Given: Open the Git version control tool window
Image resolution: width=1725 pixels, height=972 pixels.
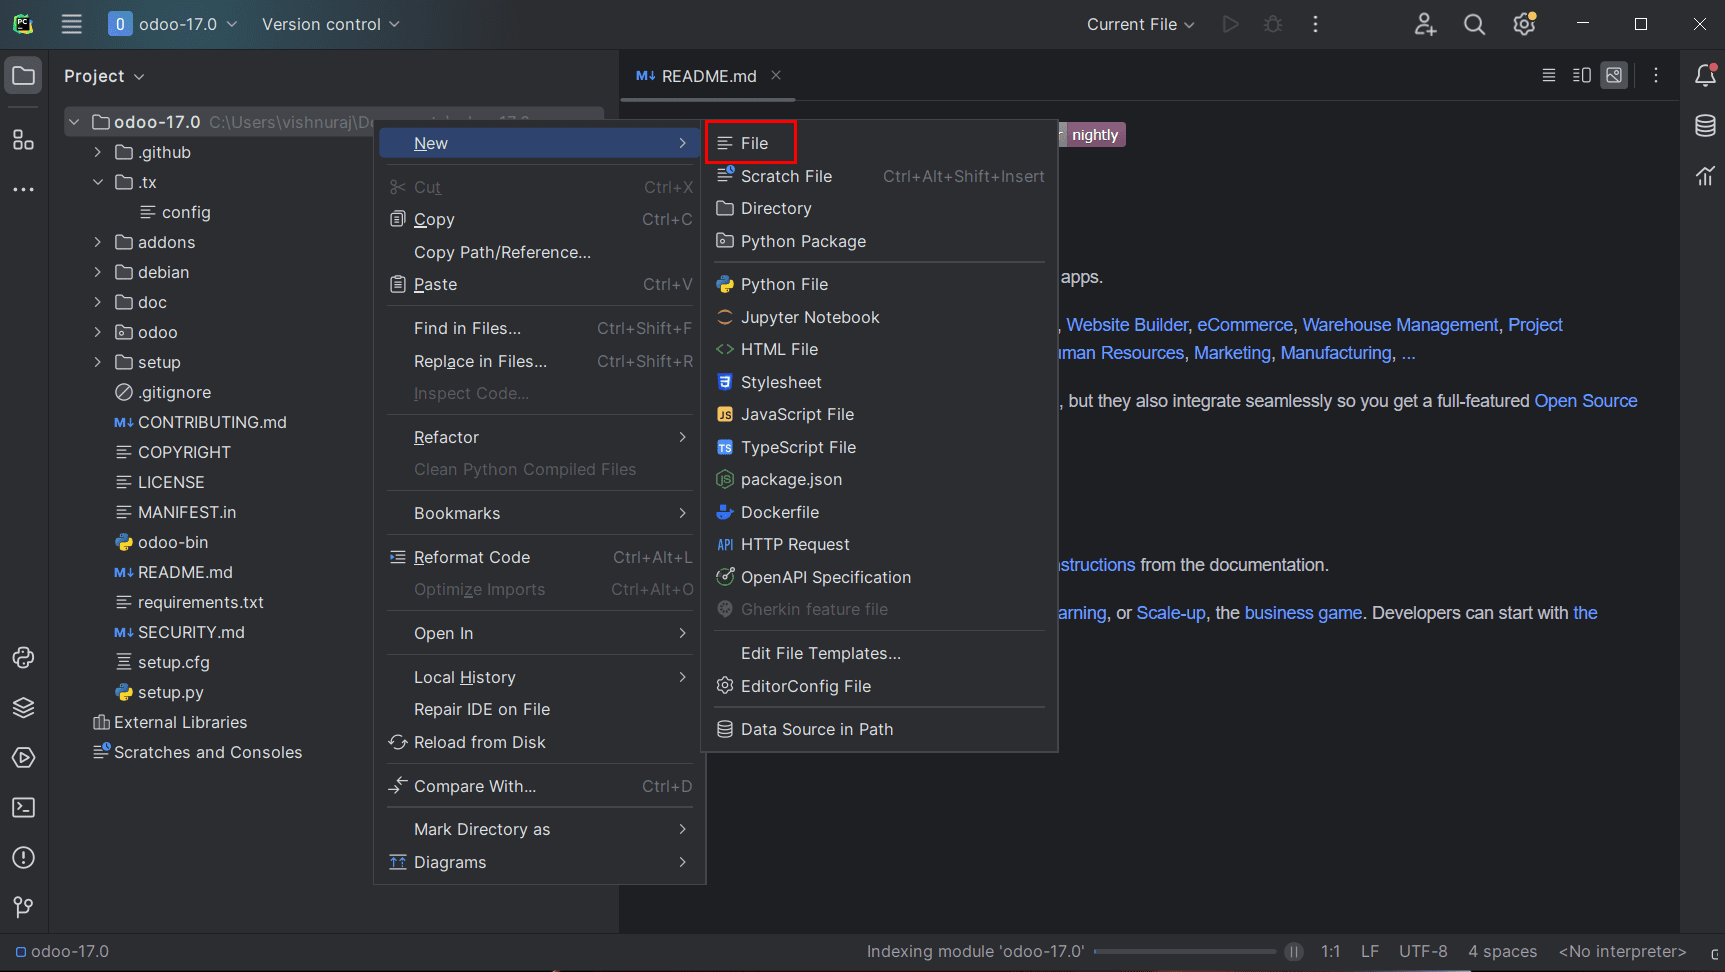Looking at the screenshot, I should coord(24,907).
